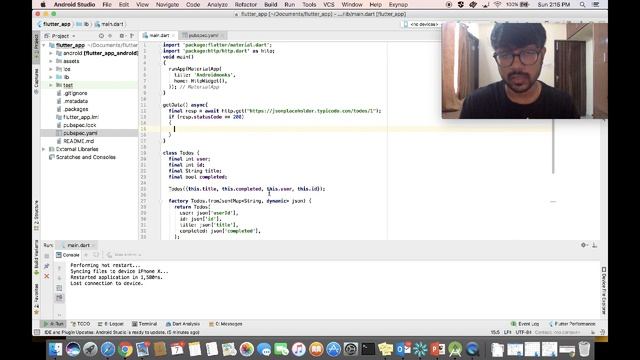Expand External Libraries node

(x=44, y=149)
